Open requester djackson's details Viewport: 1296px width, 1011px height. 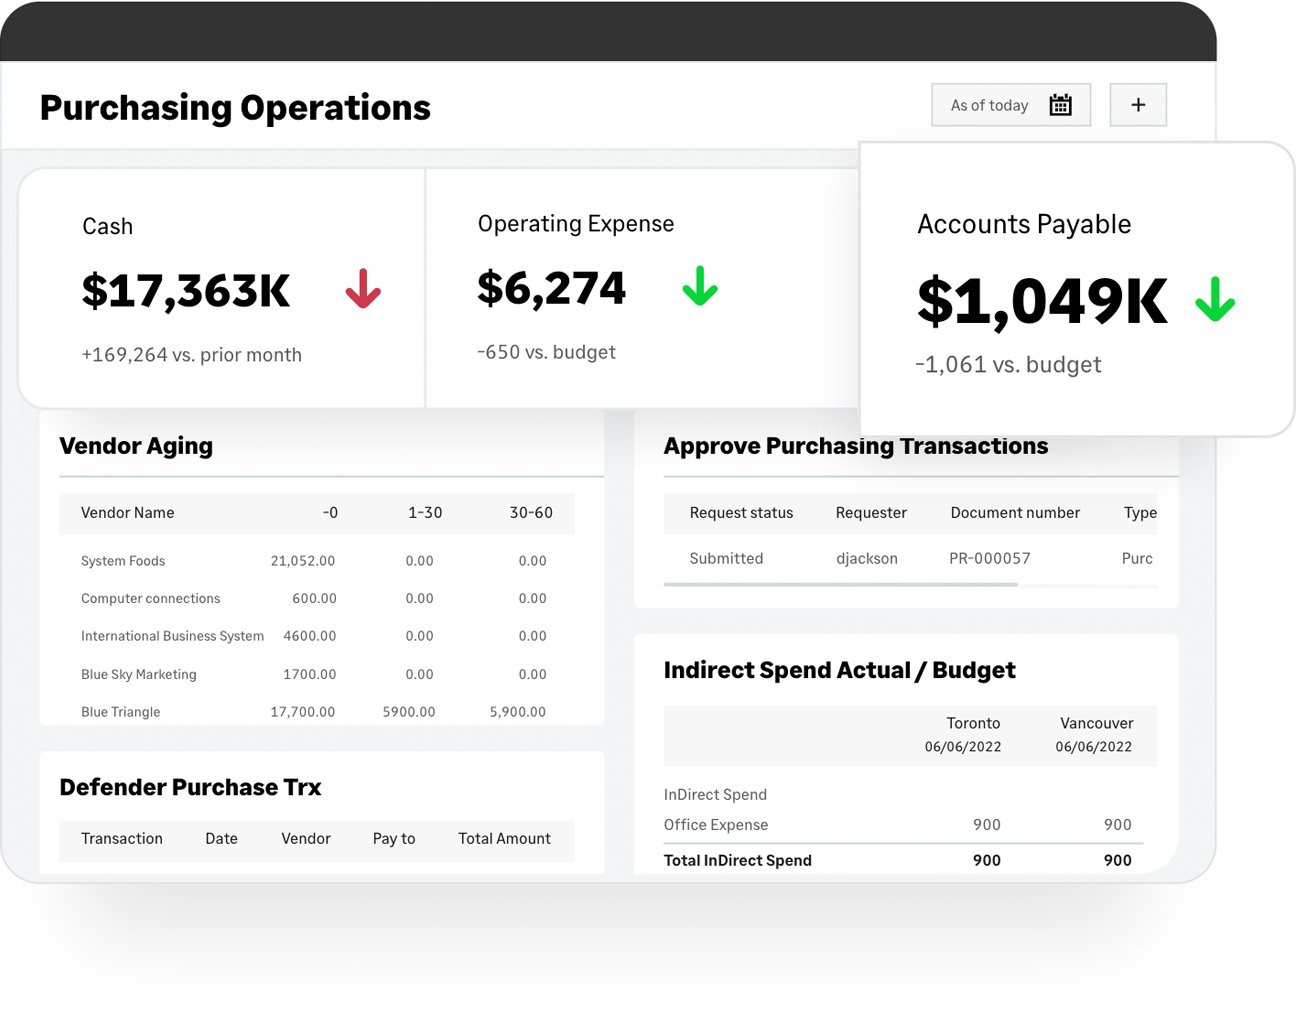click(x=866, y=558)
